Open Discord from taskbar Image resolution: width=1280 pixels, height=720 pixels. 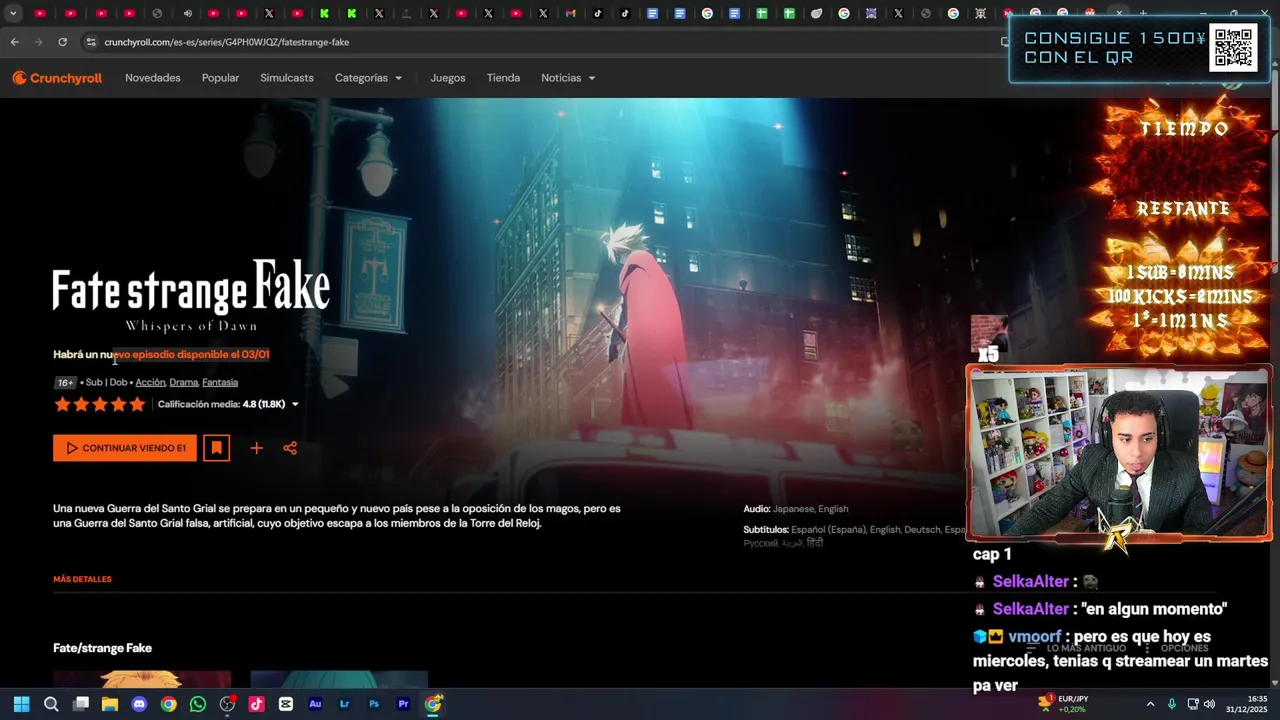point(139,704)
